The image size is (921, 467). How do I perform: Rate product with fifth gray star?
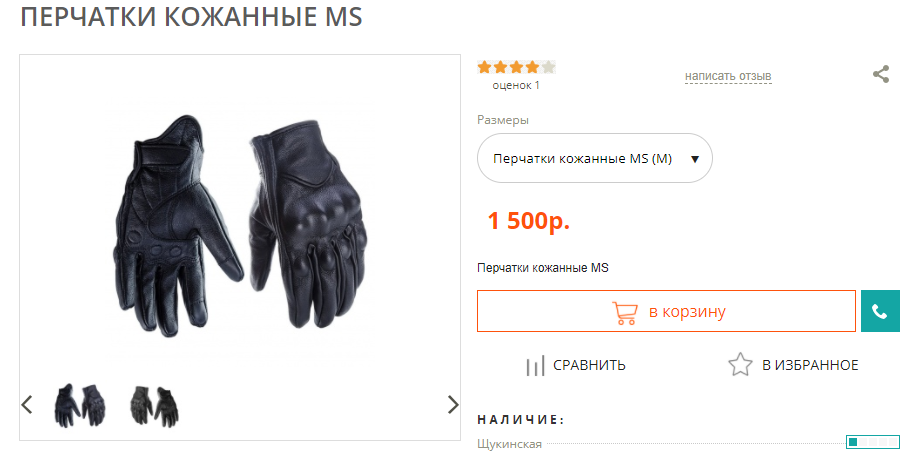point(548,67)
